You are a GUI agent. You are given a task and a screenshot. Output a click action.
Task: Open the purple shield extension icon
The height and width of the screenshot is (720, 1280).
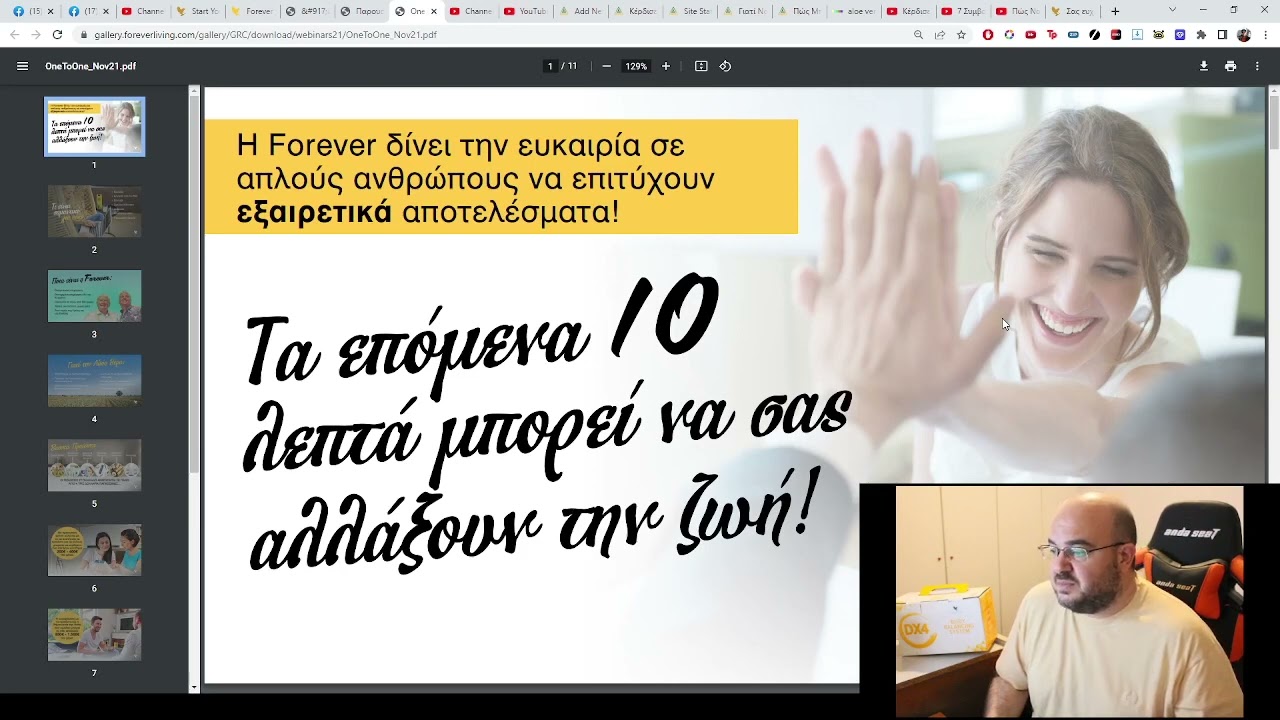point(1180,35)
